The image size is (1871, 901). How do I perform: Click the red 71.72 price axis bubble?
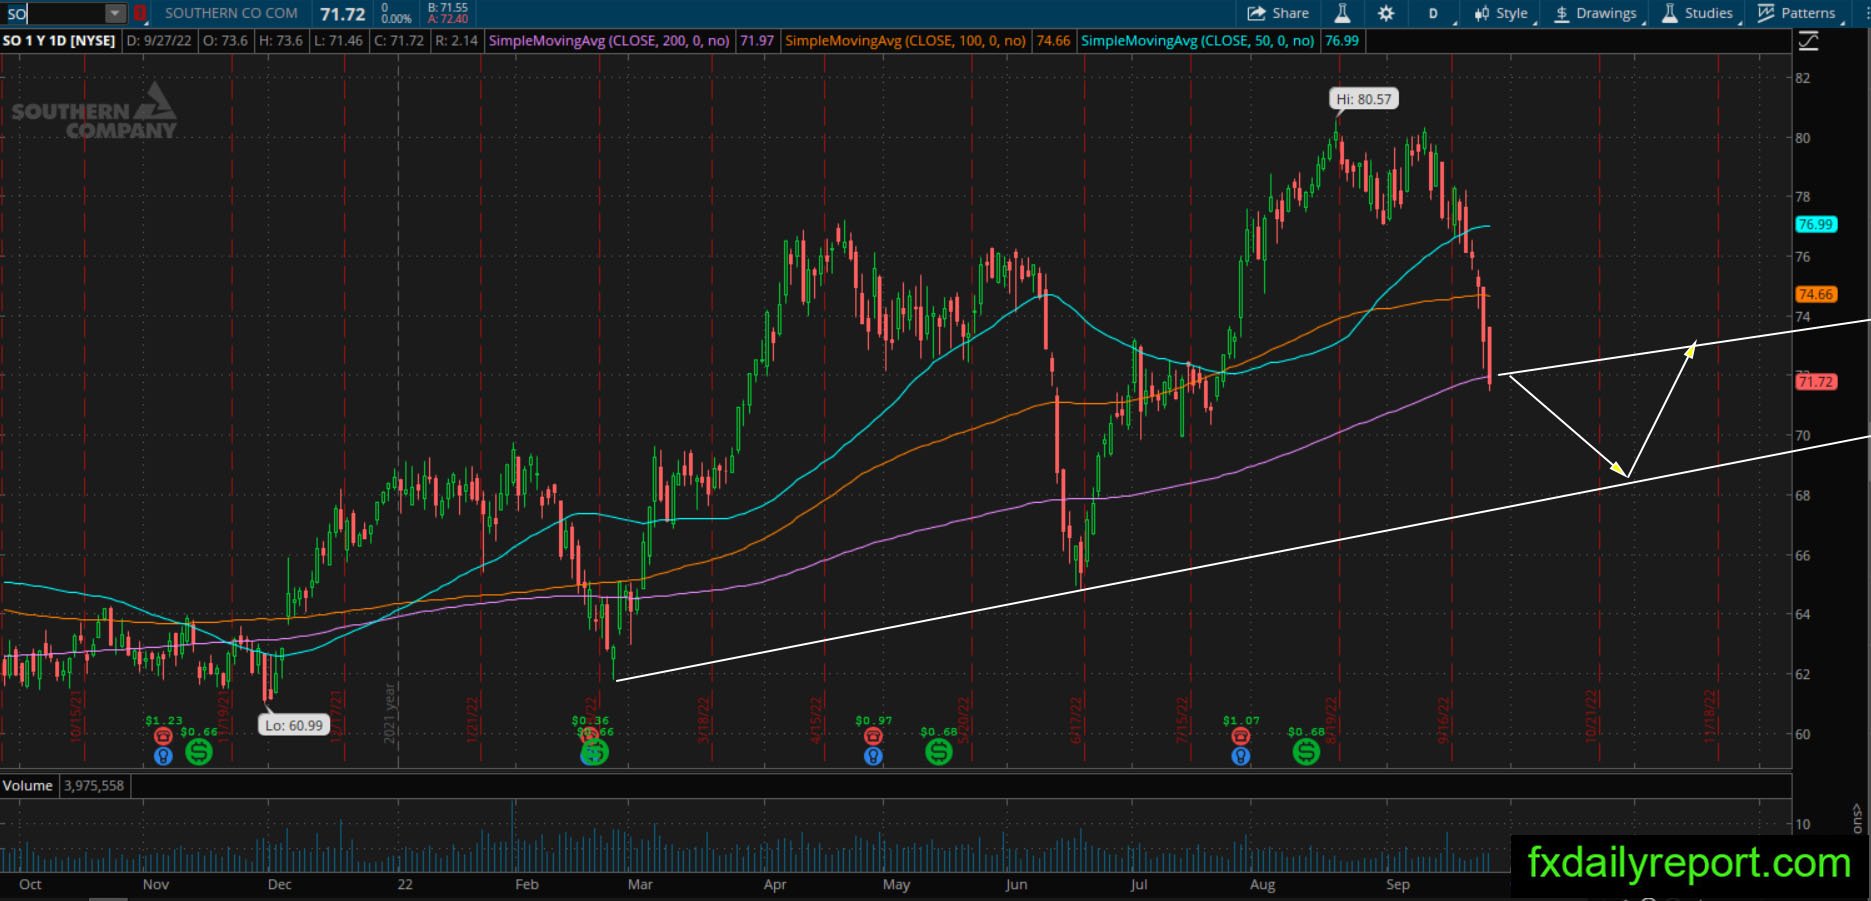(x=1815, y=382)
